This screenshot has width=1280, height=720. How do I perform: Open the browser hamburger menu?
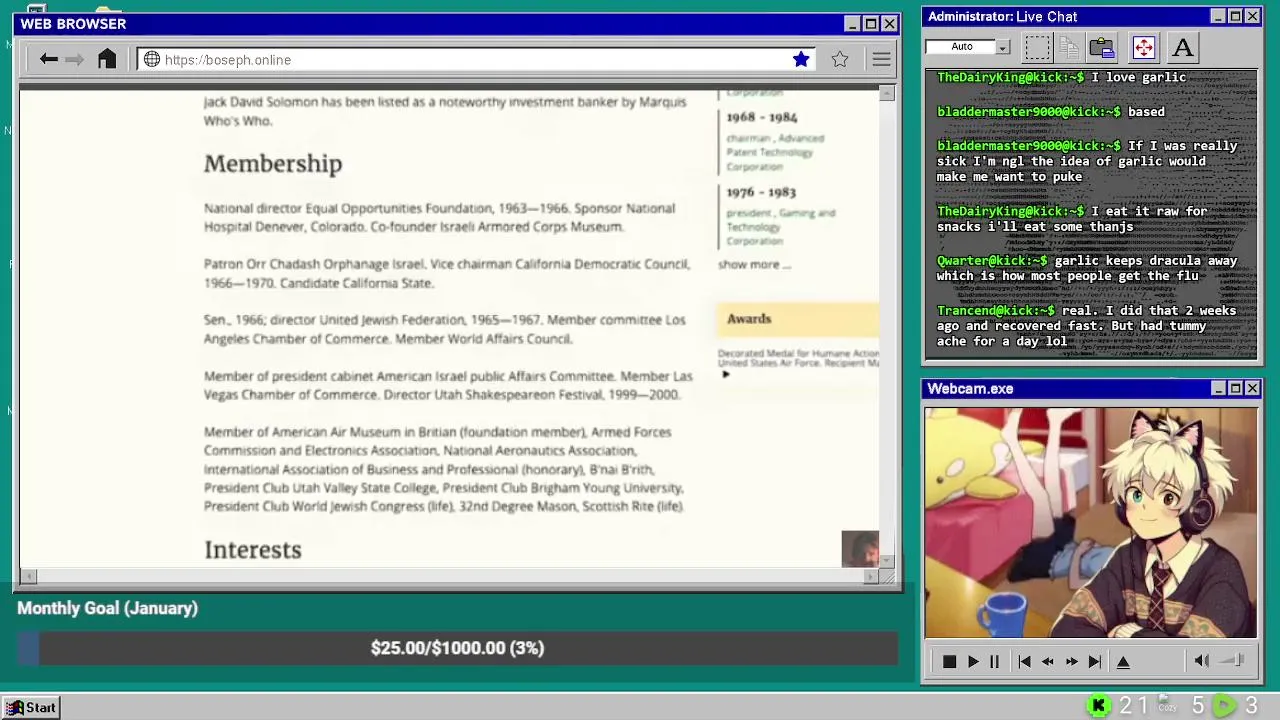pos(881,60)
